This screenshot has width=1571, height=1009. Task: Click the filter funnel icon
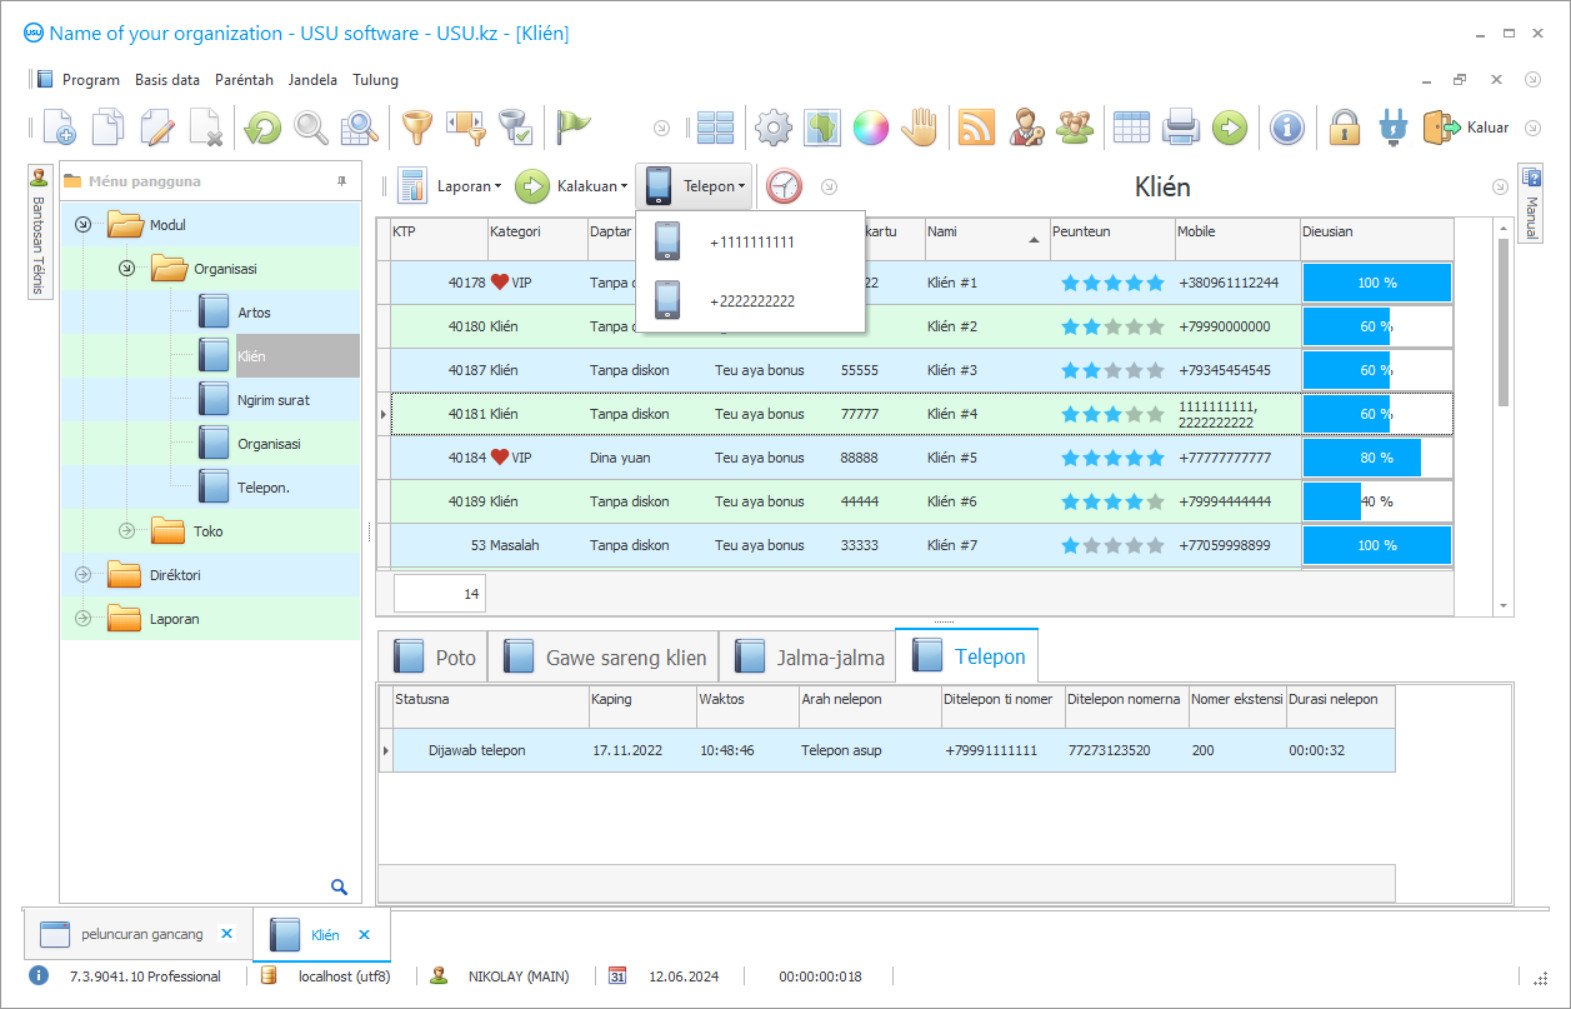pyautogui.click(x=417, y=128)
